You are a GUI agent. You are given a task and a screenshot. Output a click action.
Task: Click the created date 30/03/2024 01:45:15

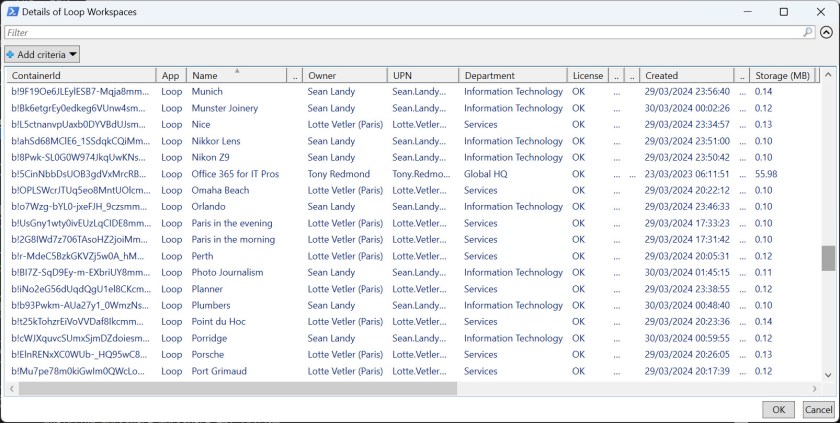tap(687, 273)
